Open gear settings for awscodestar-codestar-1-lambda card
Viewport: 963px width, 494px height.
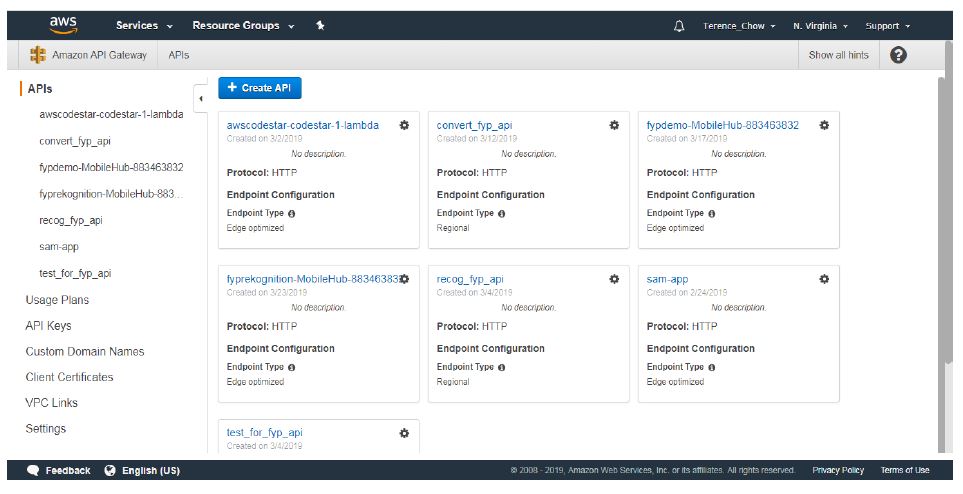coord(404,125)
